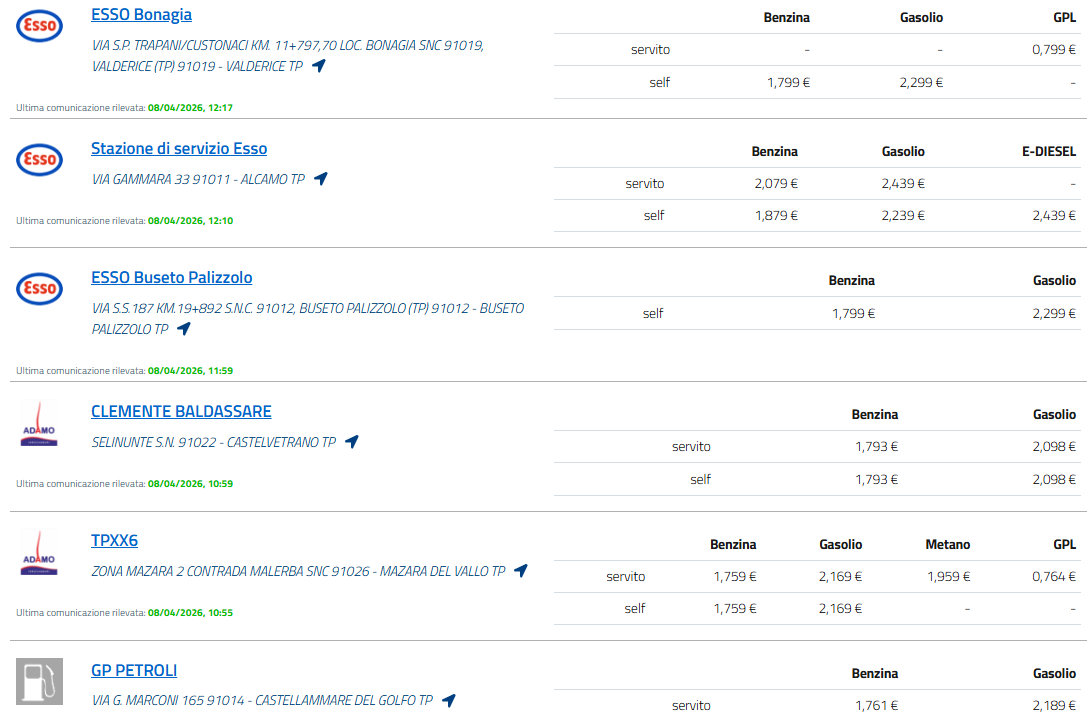Click the Esso logo beside ESSO Bonagia

click(40, 26)
